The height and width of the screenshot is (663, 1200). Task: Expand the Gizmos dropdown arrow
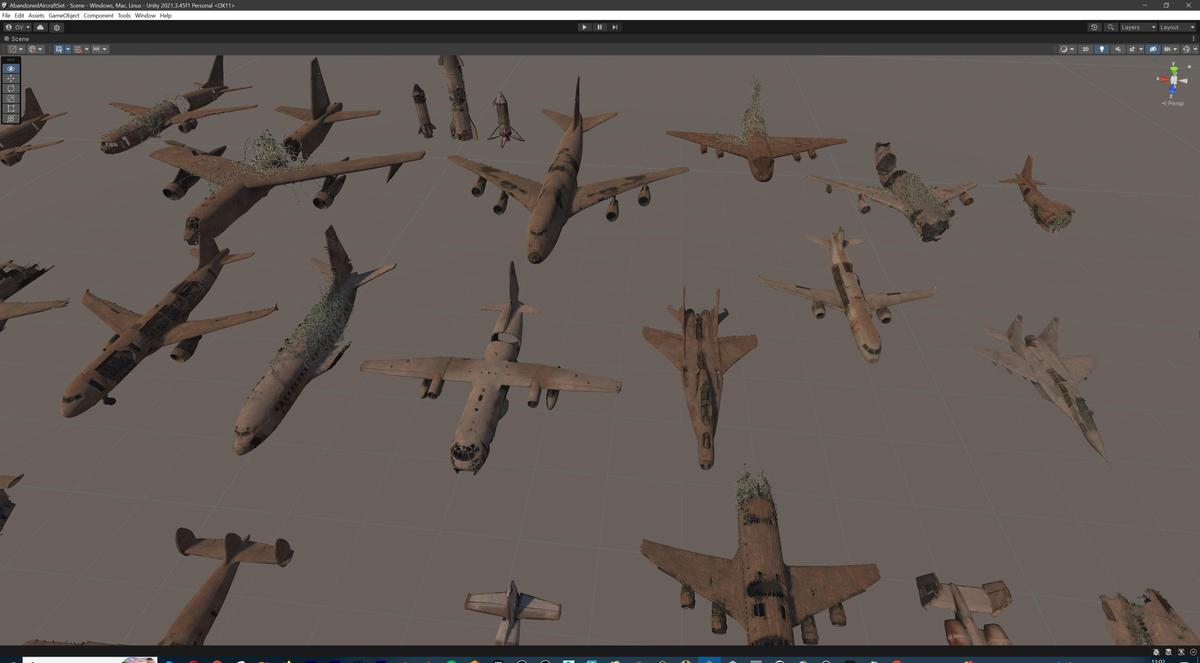pos(1195,49)
